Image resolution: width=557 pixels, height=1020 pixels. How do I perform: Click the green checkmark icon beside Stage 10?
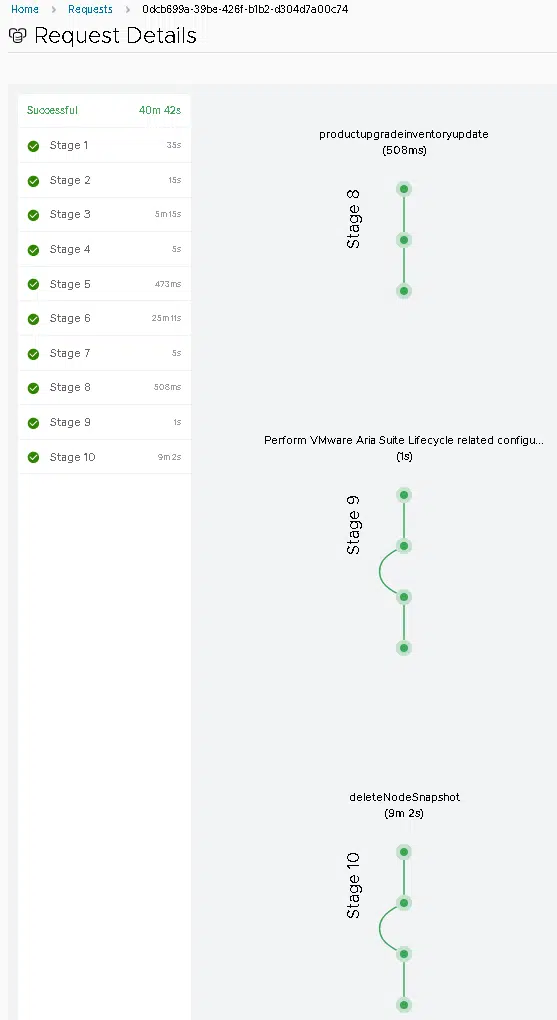(33, 458)
